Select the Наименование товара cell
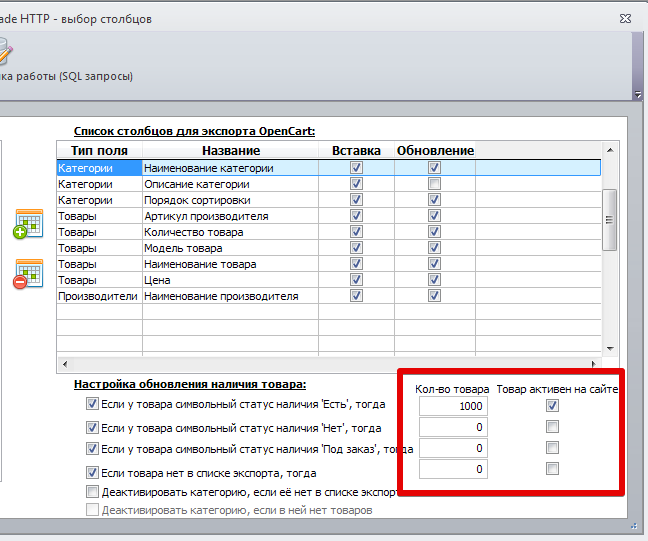648x541 pixels. click(x=230, y=264)
